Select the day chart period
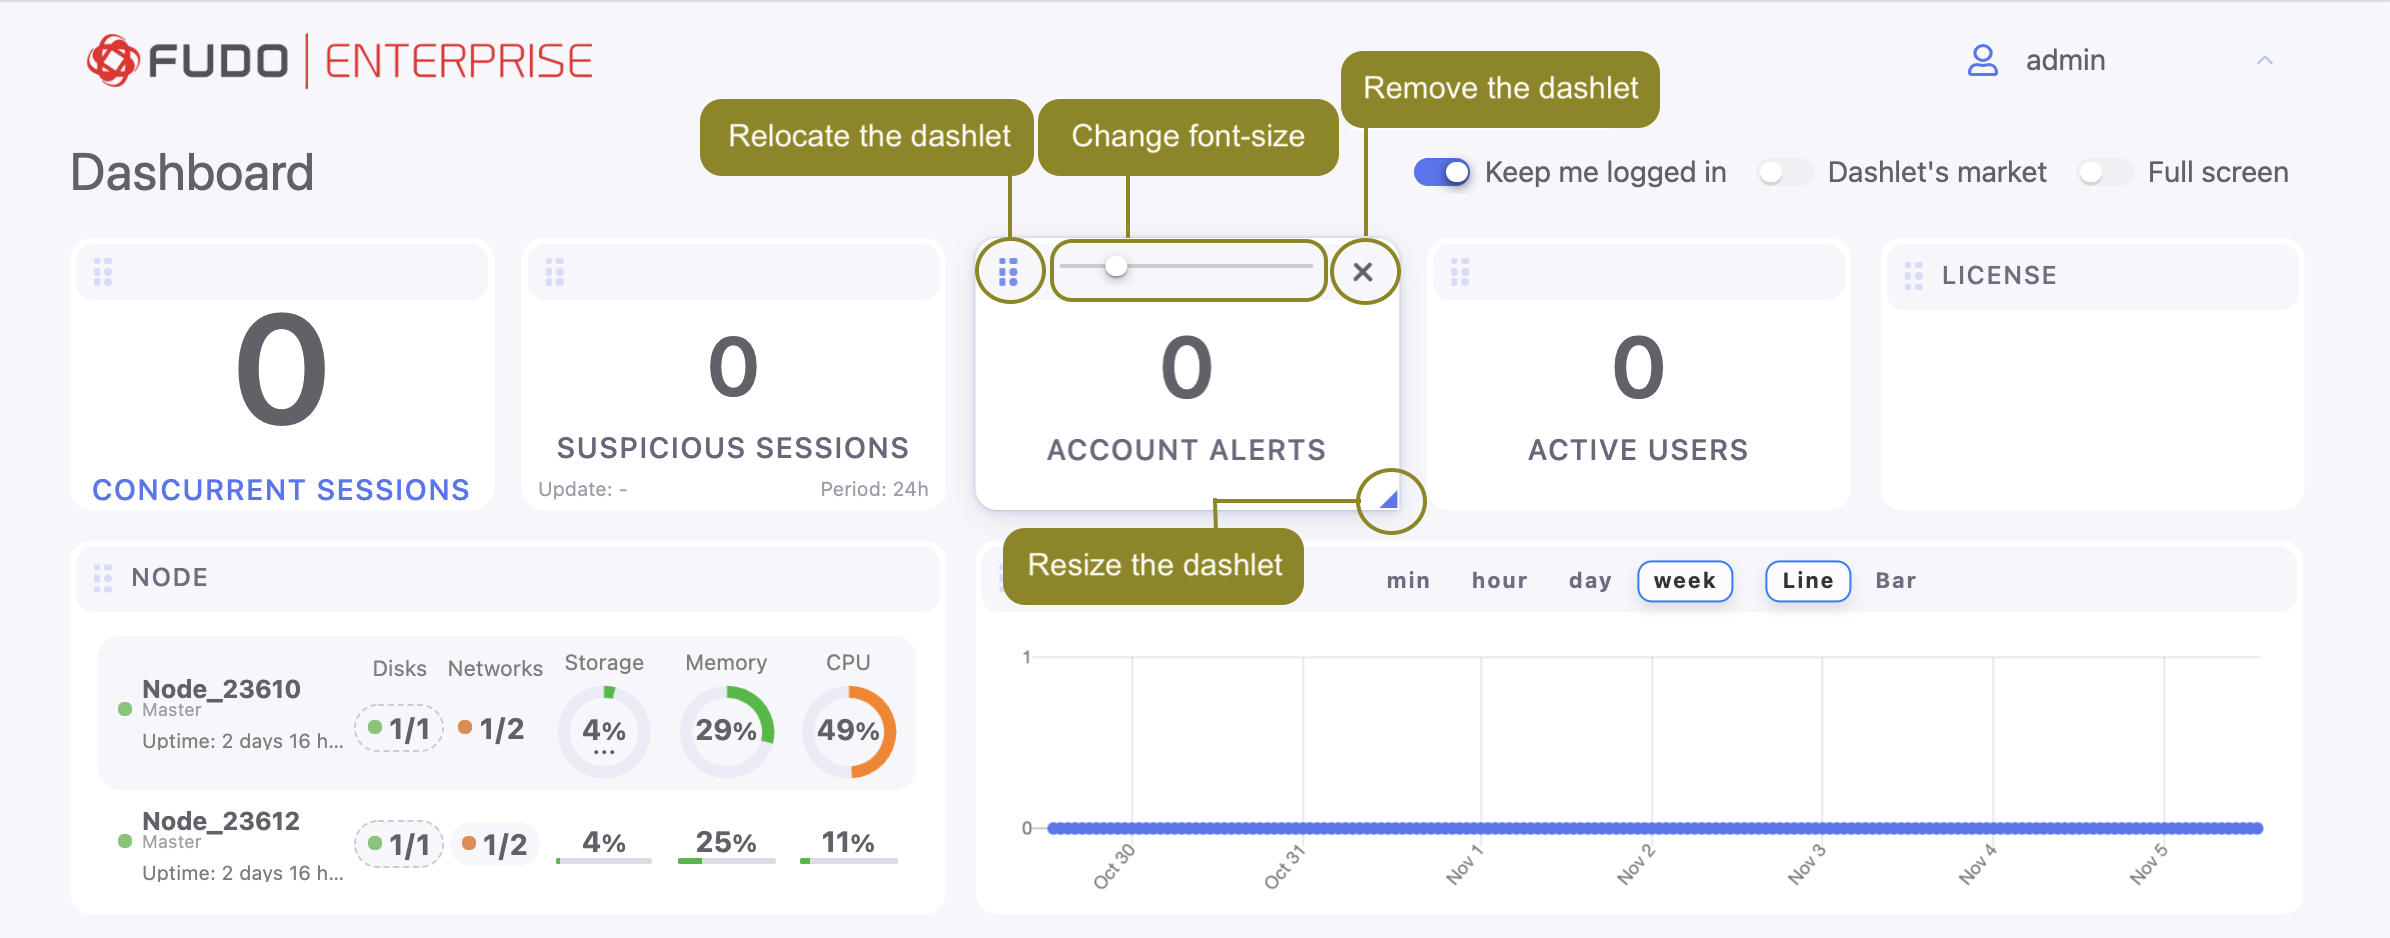The width and height of the screenshot is (2390, 938). coord(1589,581)
